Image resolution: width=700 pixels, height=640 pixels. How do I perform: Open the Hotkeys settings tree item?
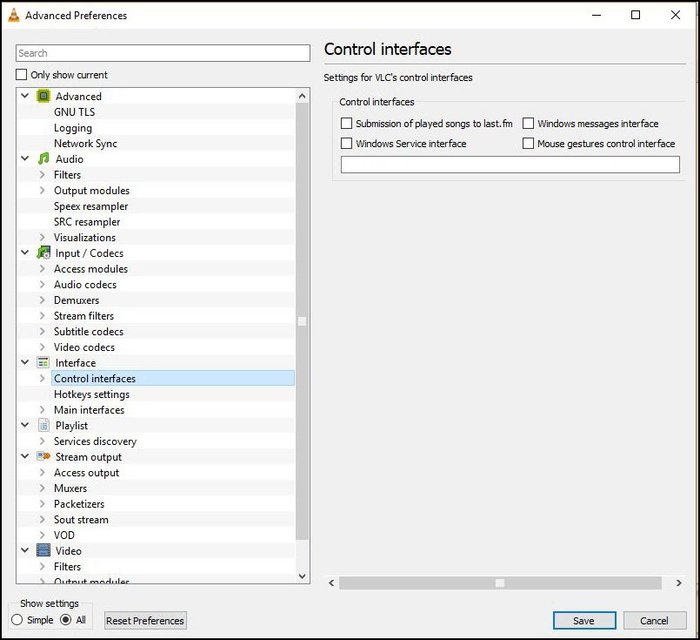92,394
